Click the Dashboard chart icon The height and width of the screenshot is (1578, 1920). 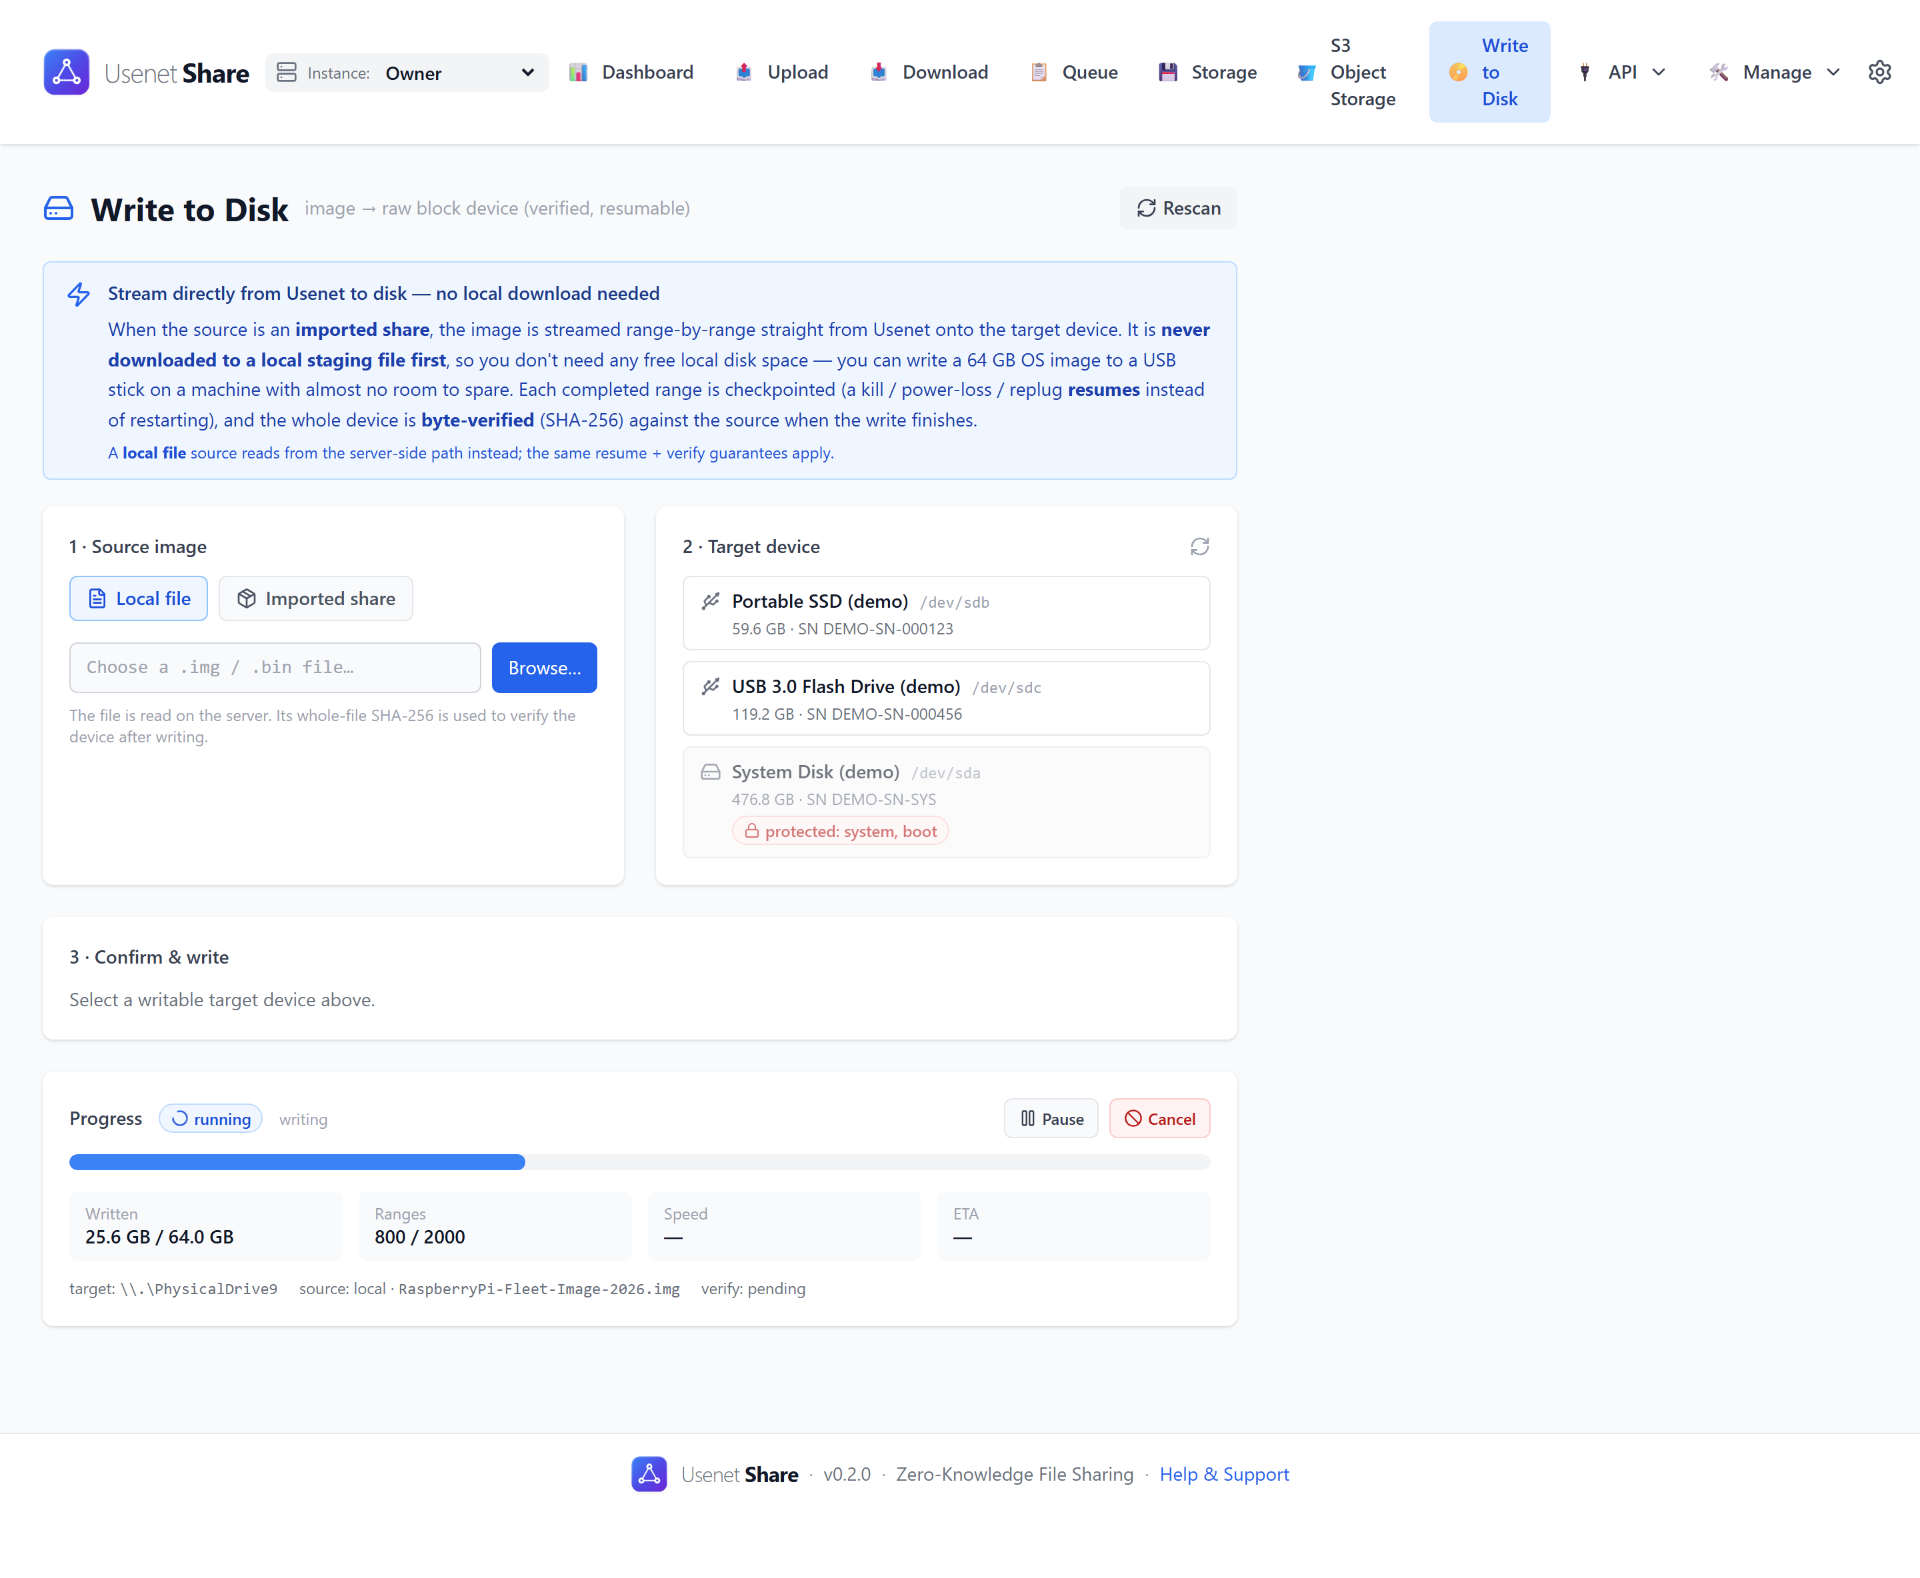click(578, 72)
